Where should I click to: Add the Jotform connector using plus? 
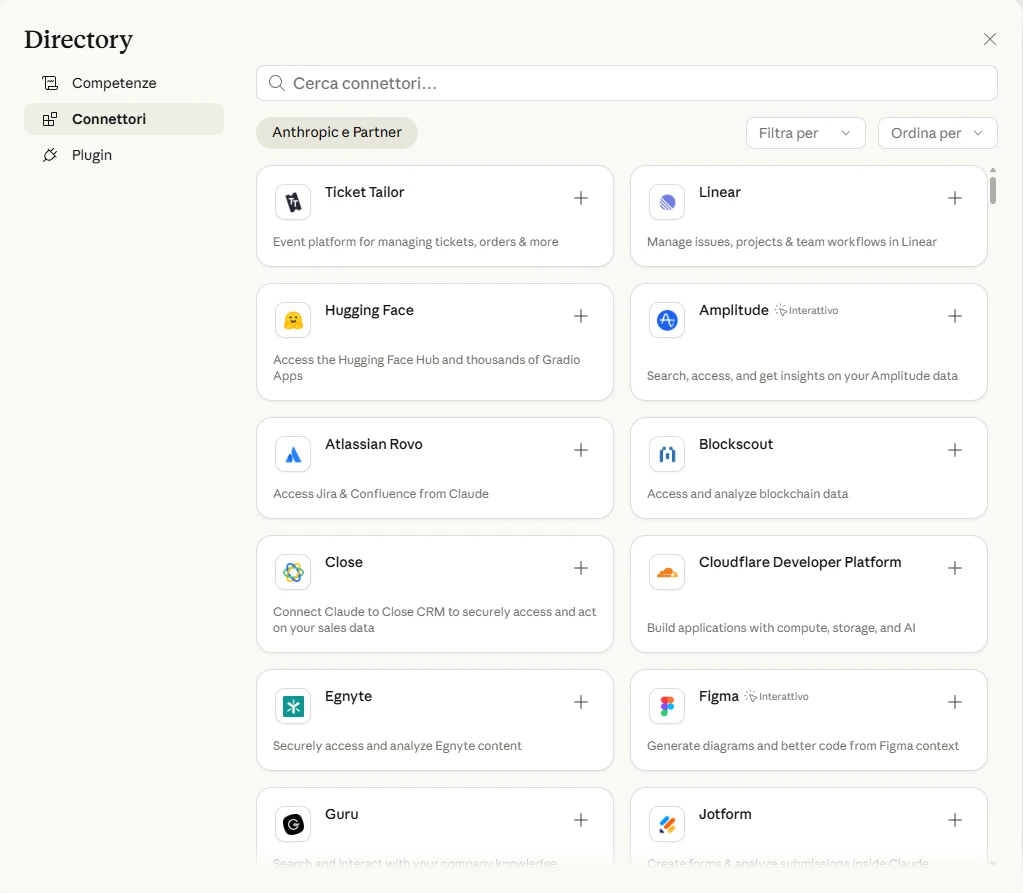pyautogui.click(x=954, y=820)
